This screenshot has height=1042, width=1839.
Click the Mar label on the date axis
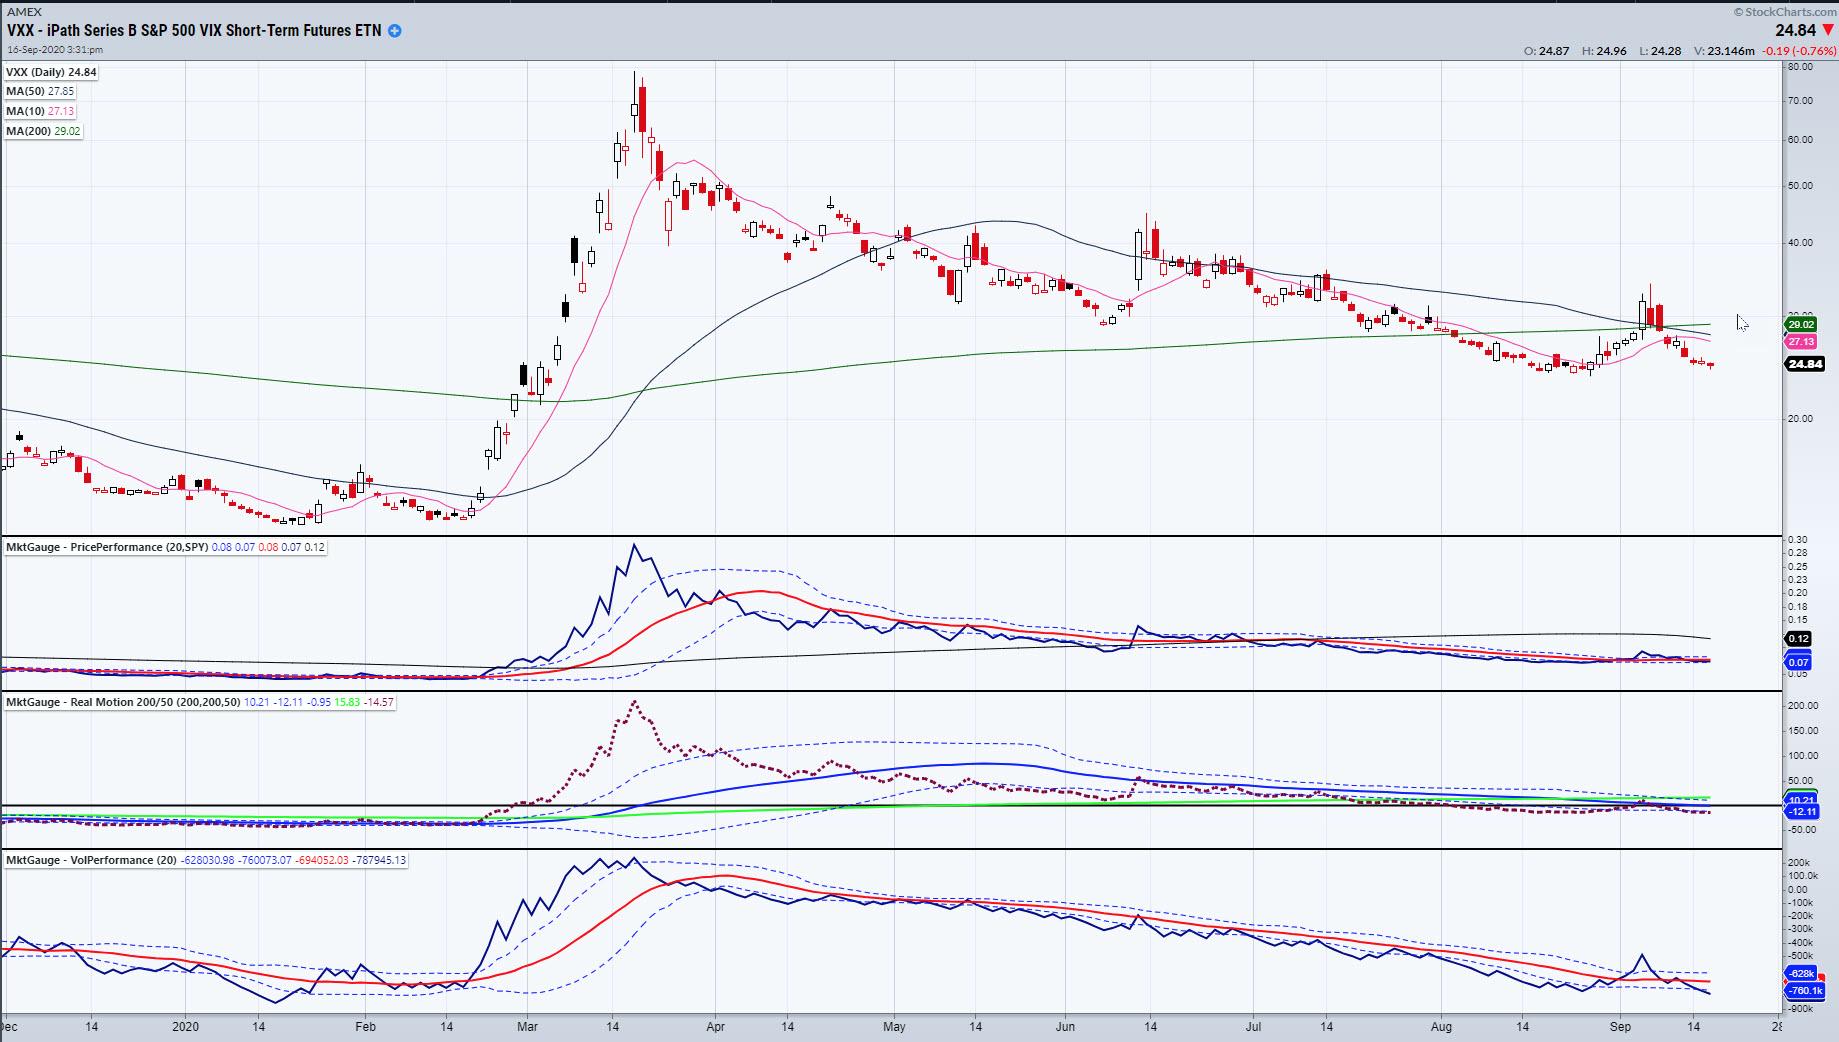(527, 1027)
